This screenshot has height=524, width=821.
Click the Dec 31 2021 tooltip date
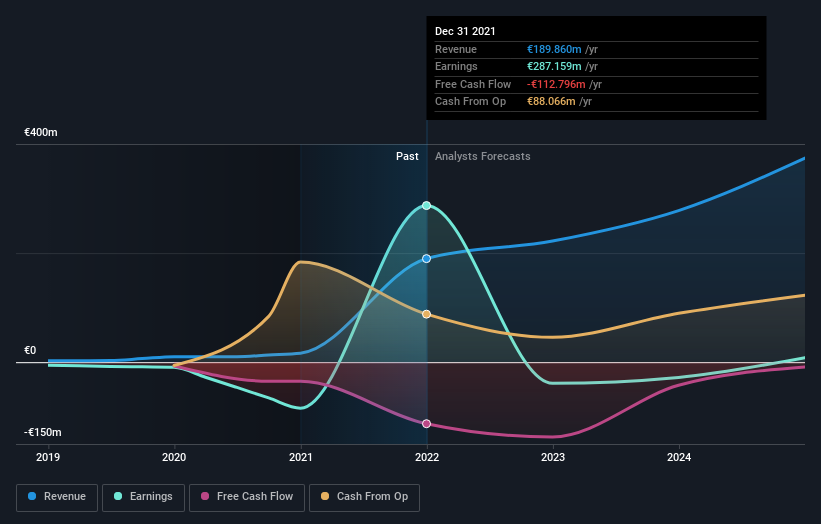click(x=465, y=31)
